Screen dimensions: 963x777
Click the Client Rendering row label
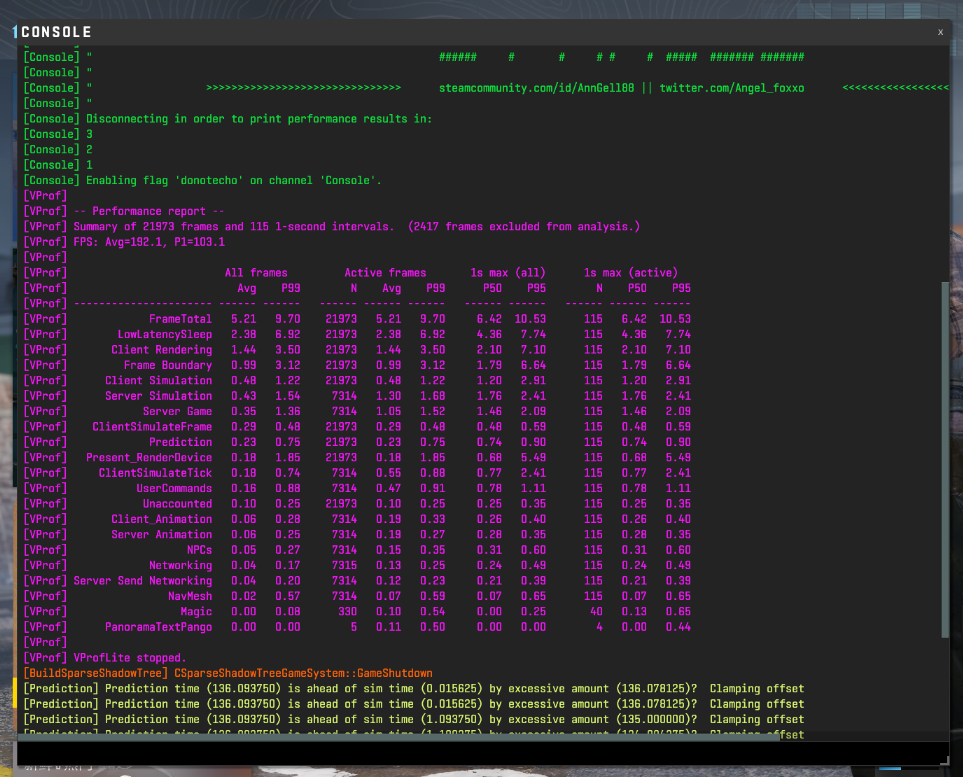[x=161, y=350]
